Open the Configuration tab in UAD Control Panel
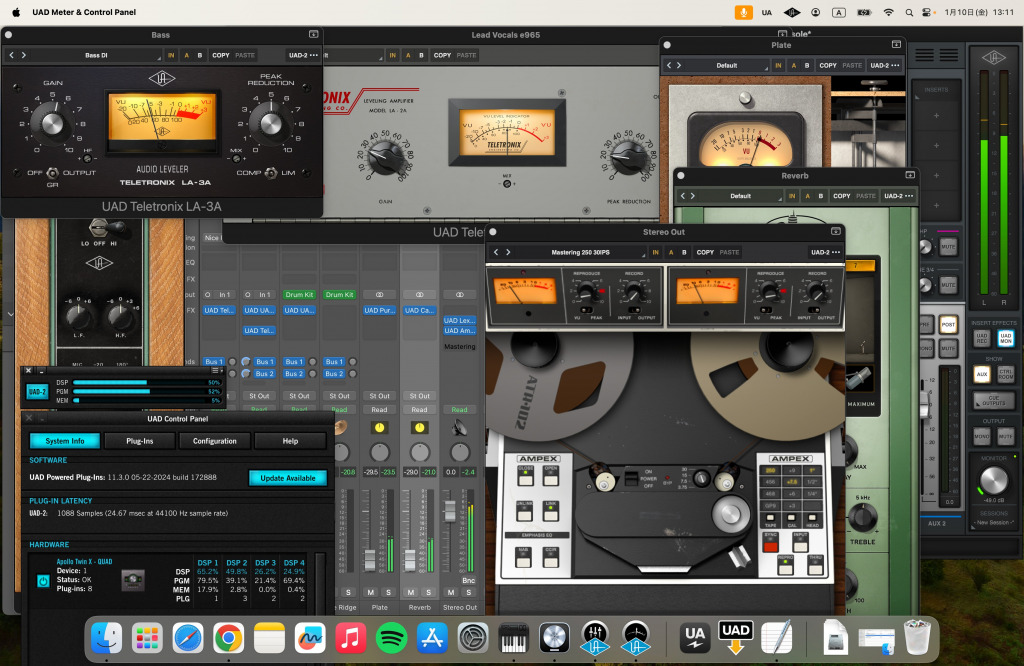Image resolution: width=1024 pixels, height=666 pixels. pyautogui.click(x=215, y=441)
